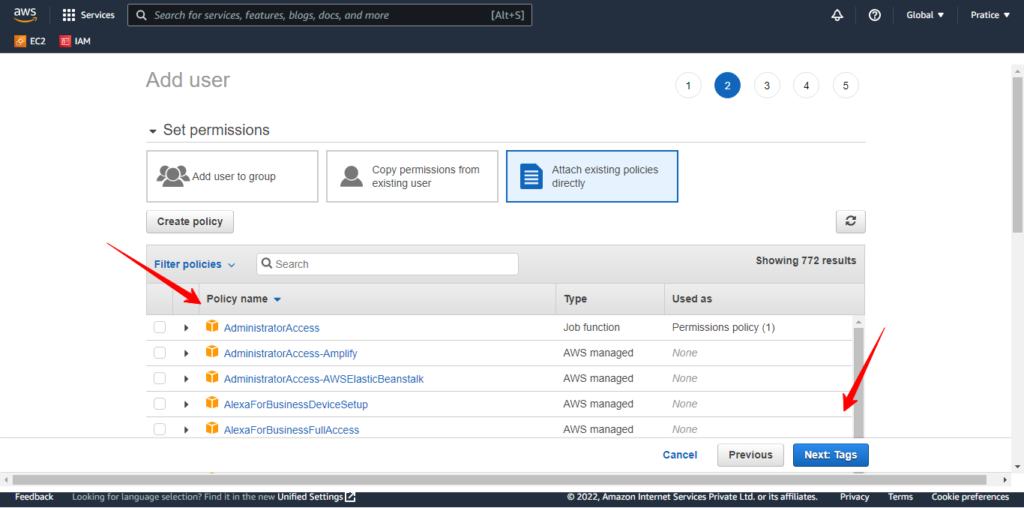Image resolution: width=1024 pixels, height=508 pixels.
Task: Open the Global region dropdown
Action: pyautogui.click(x=925, y=15)
